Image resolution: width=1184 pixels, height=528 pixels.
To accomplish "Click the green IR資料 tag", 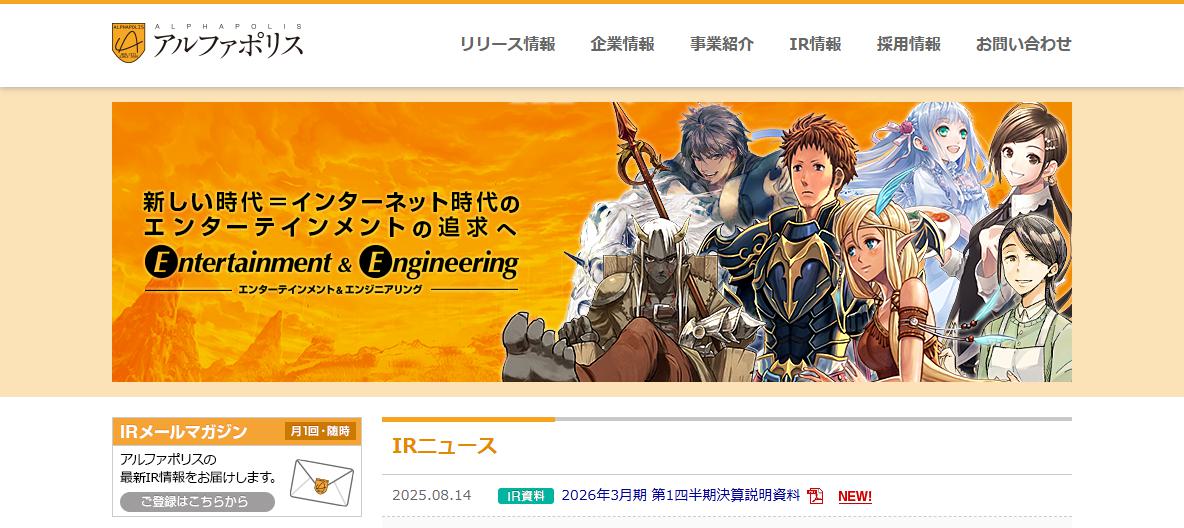I will 526,496.
